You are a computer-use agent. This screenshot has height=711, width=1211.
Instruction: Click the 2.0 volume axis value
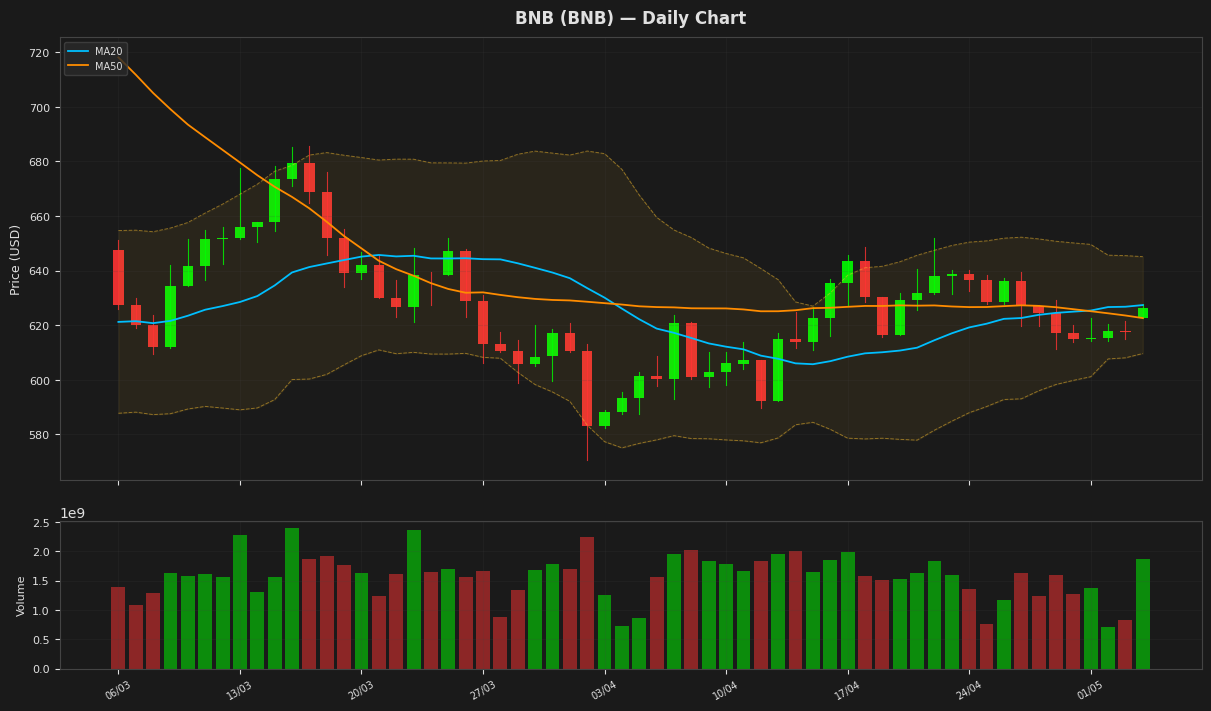pos(41,552)
